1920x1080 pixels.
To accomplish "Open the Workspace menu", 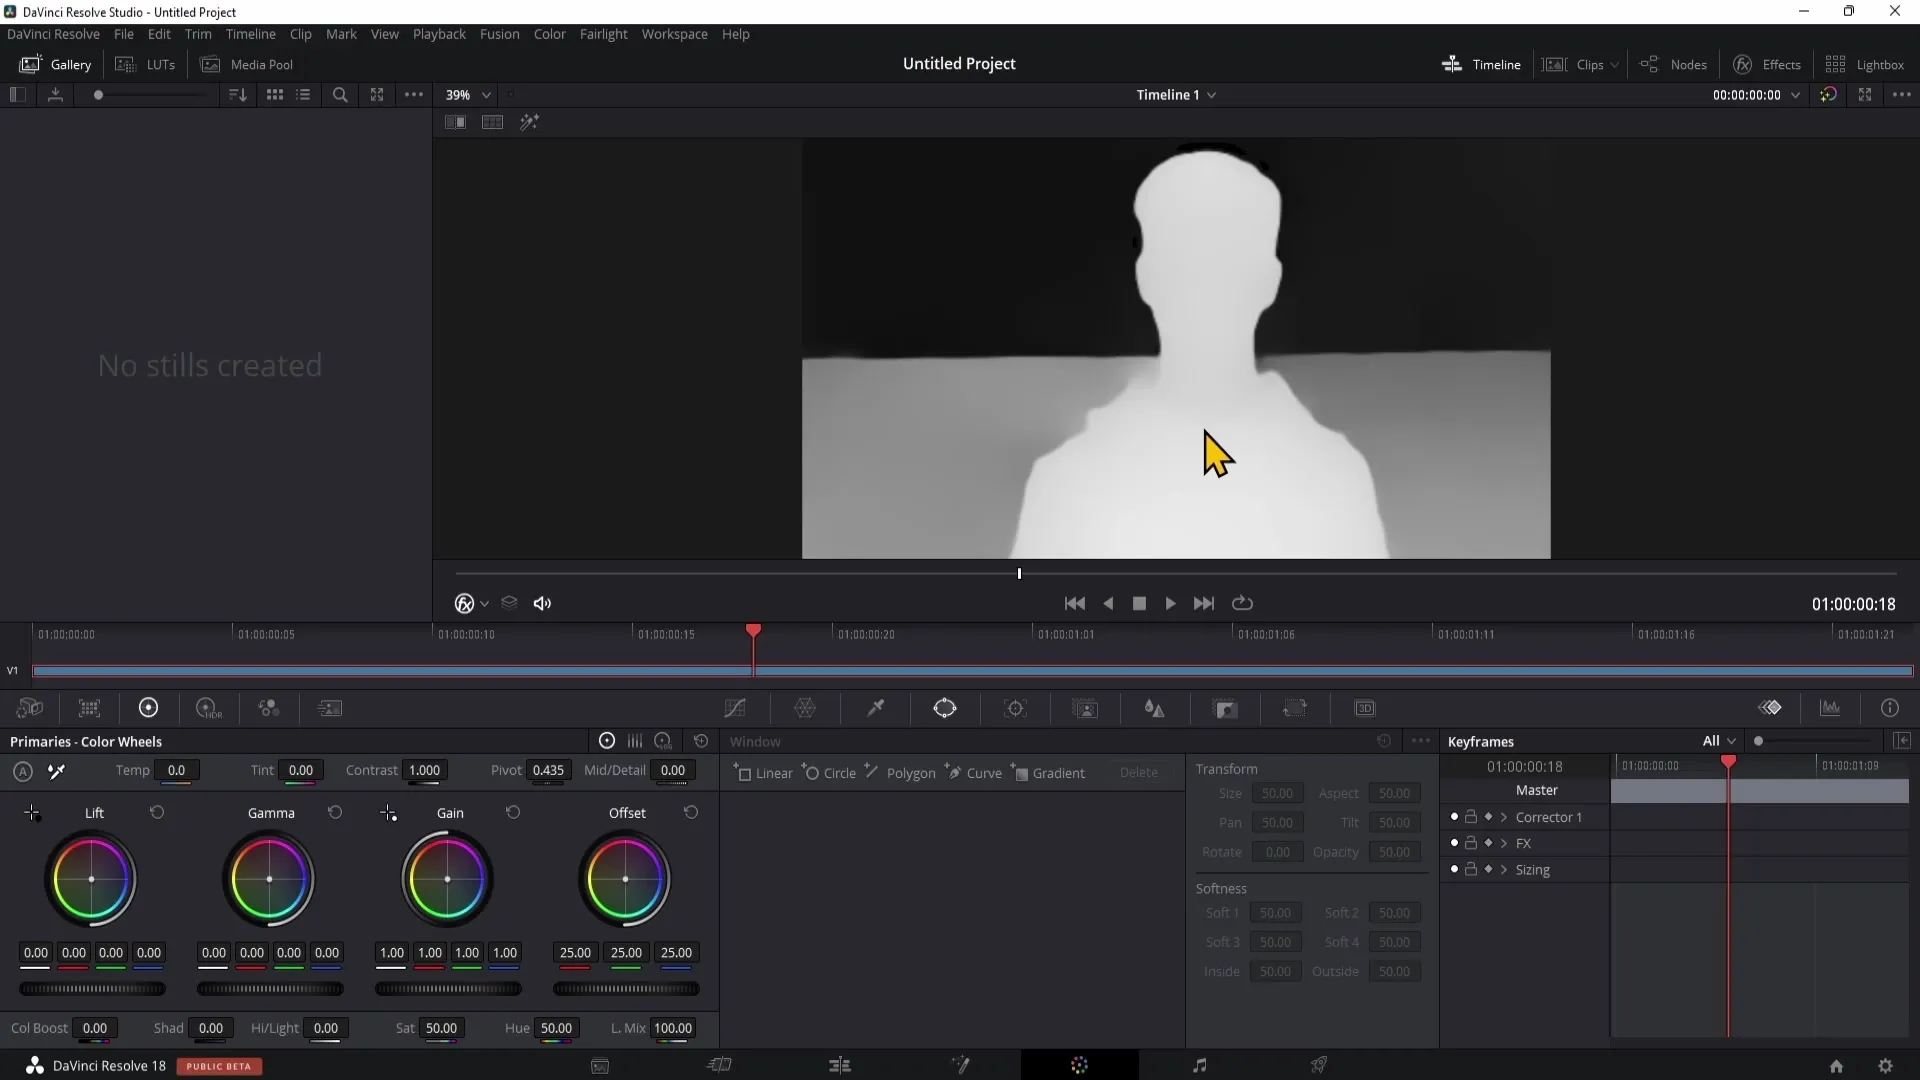I will tap(674, 34).
